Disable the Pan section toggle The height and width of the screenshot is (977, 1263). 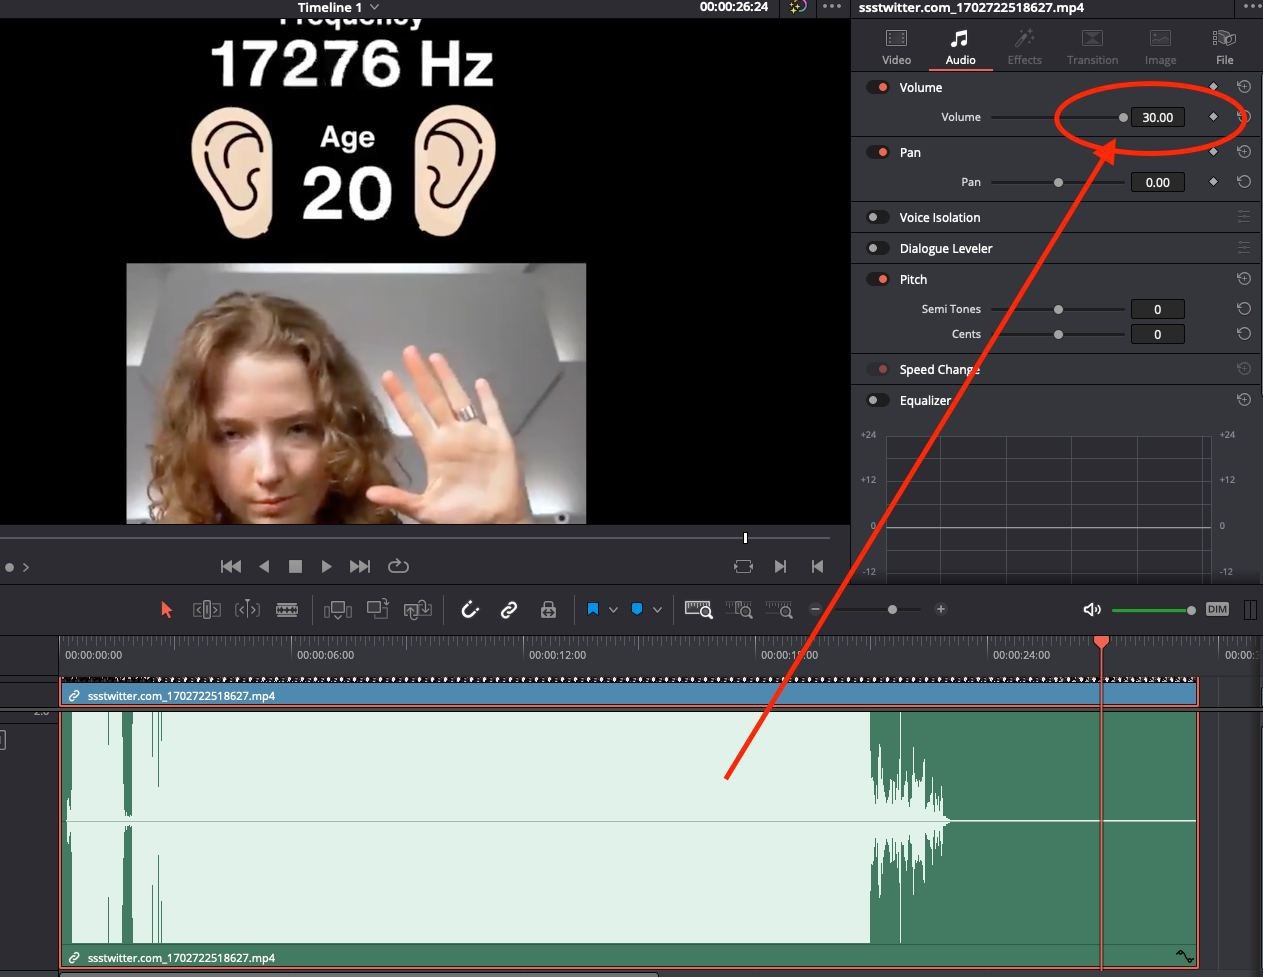click(878, 152)
